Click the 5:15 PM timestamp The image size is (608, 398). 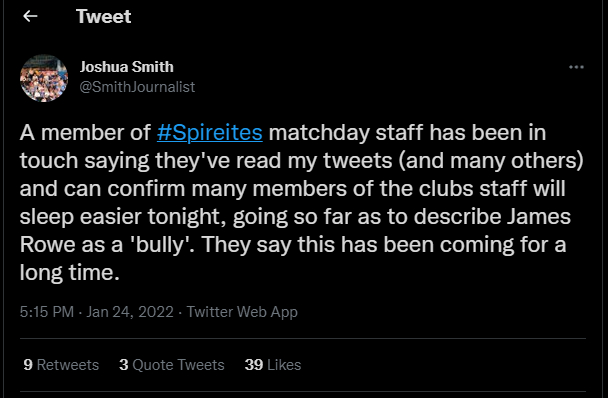point(47,312)
